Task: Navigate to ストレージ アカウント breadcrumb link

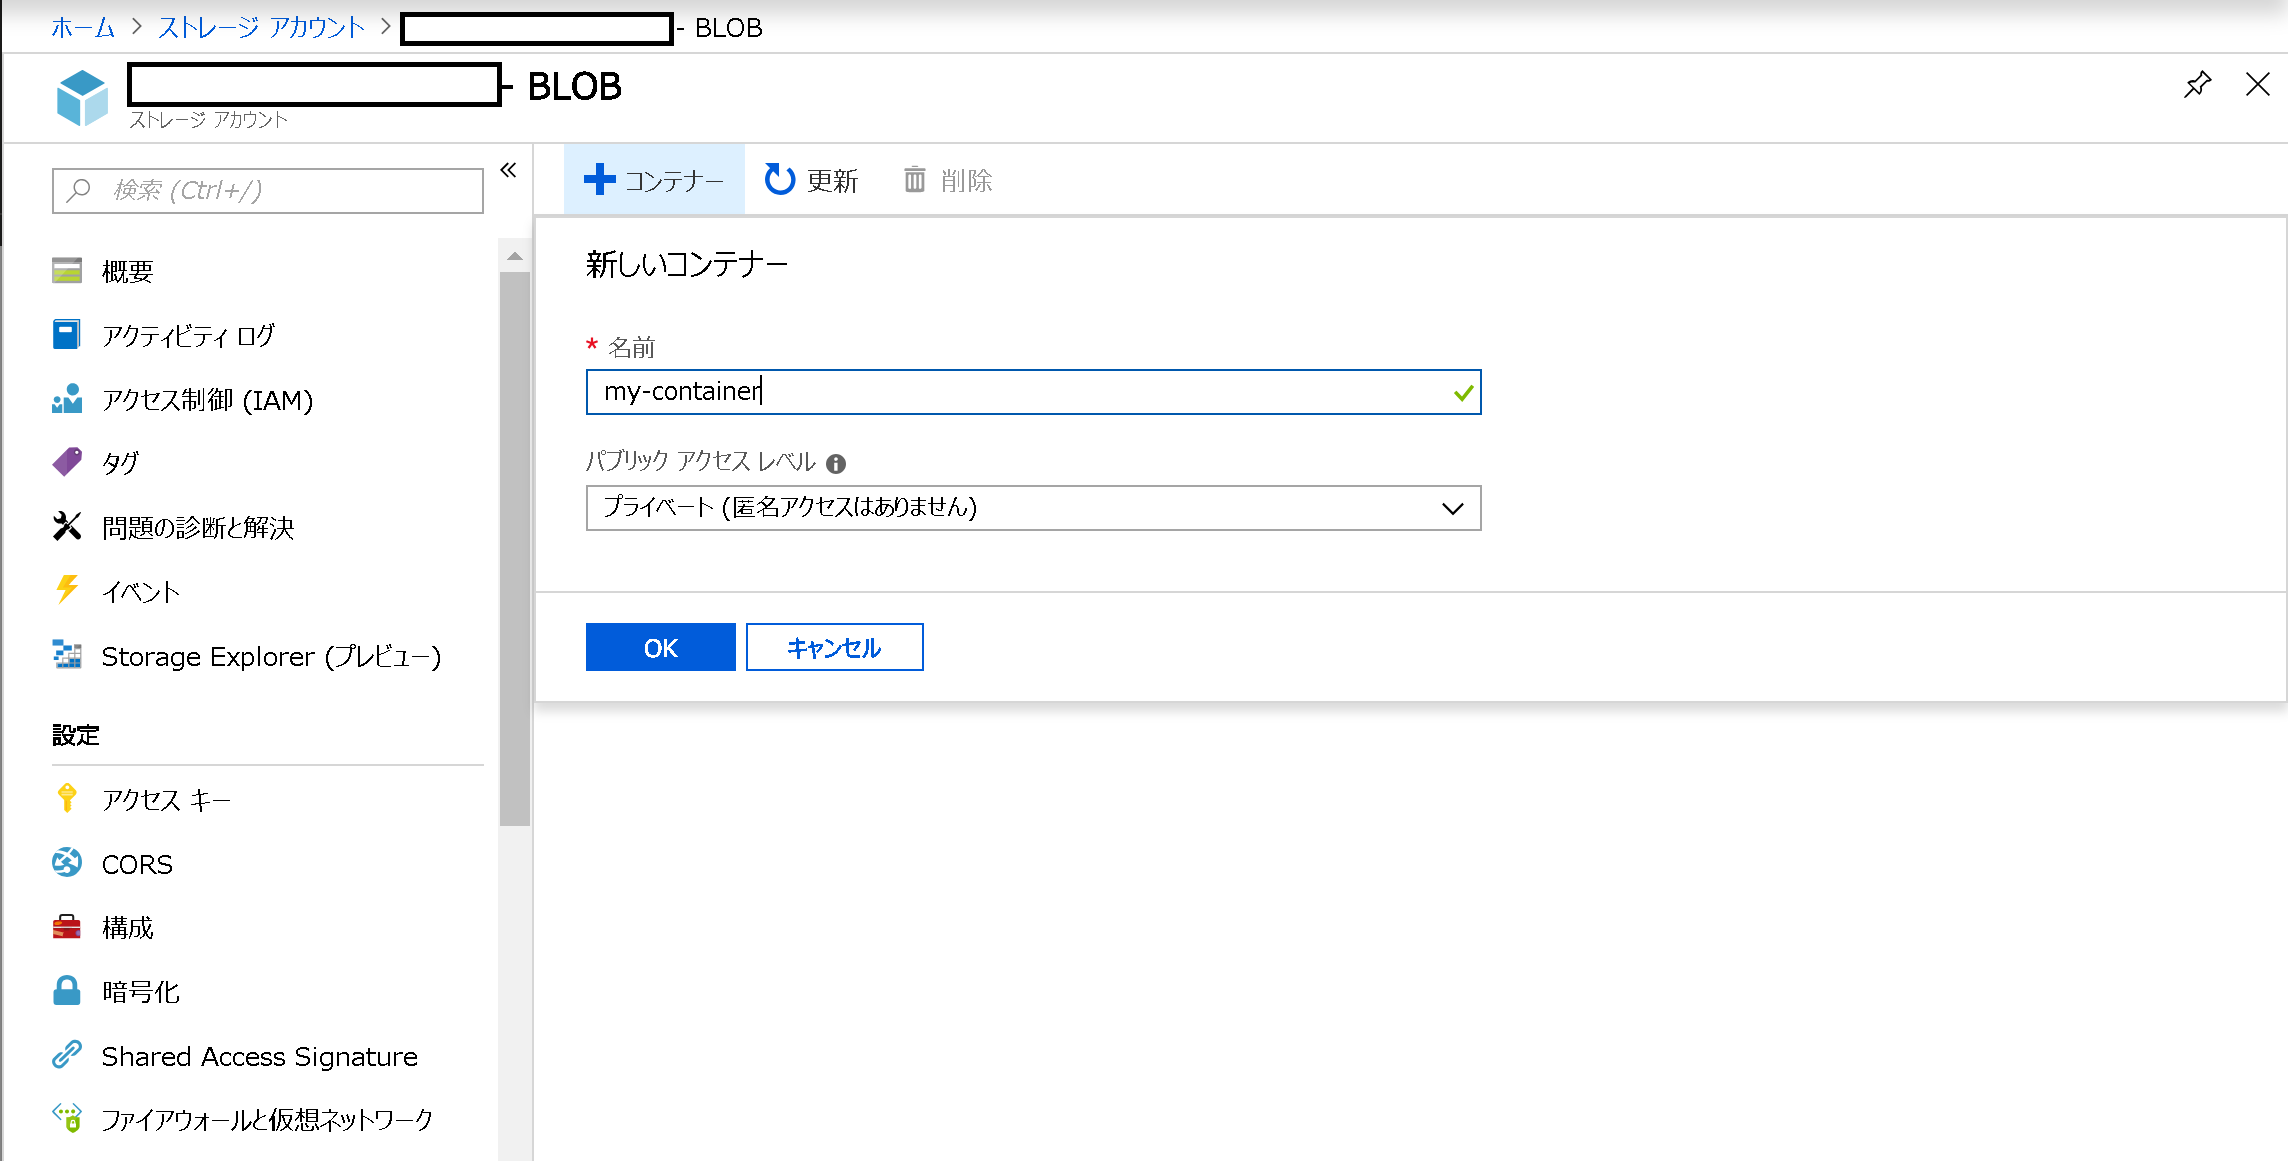Action: tap(261, 28)
